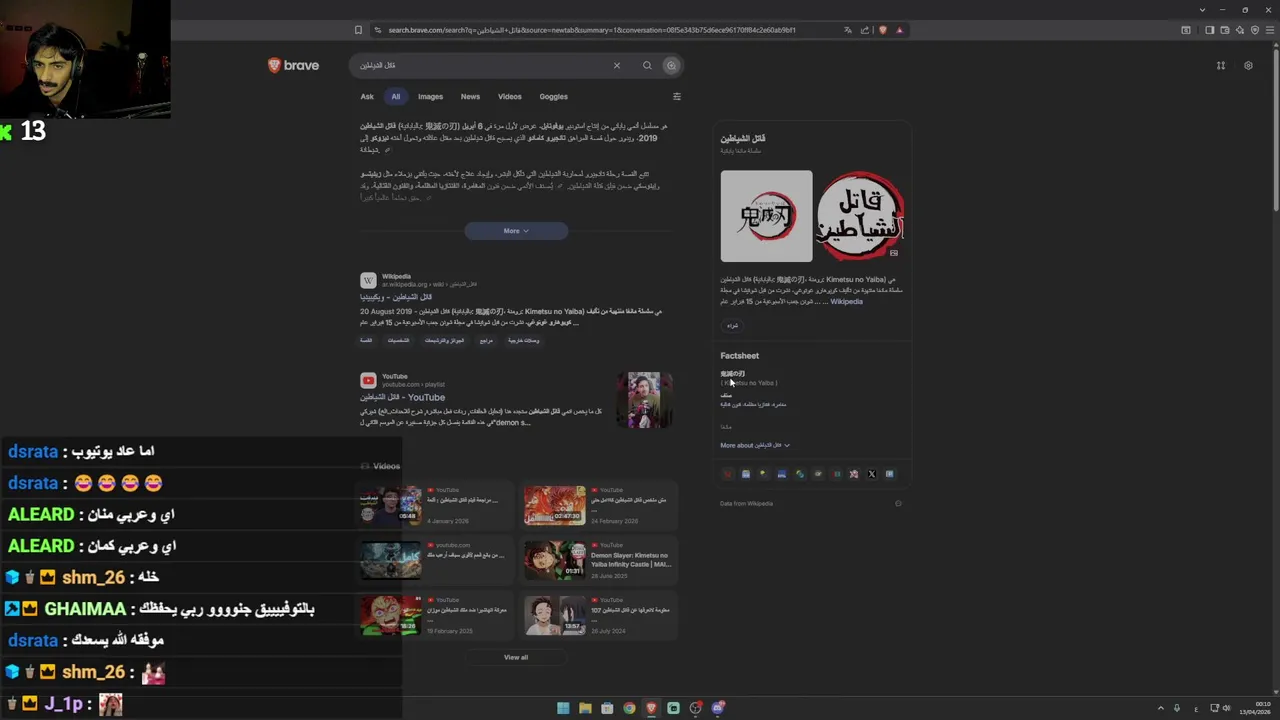Image resolution: width=1280 pixels, height=720 pixels.
Task: Click the Brave Rewards triangle icon
Action: click(899, 30)
